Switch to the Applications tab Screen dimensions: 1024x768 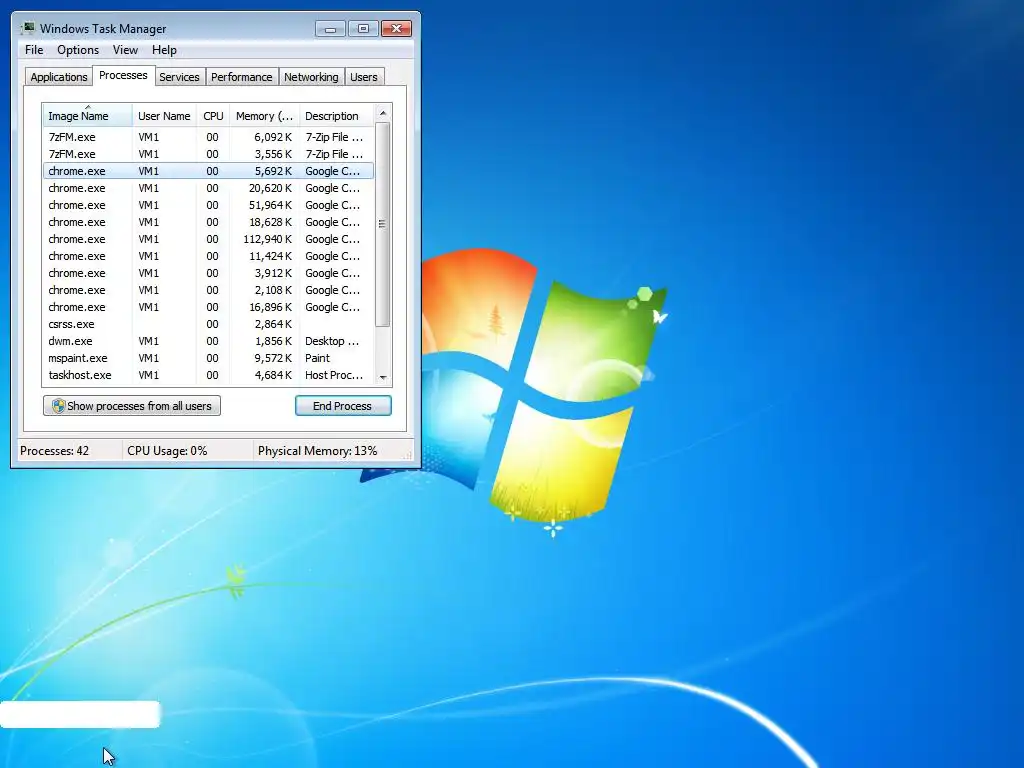click(59, 77)
